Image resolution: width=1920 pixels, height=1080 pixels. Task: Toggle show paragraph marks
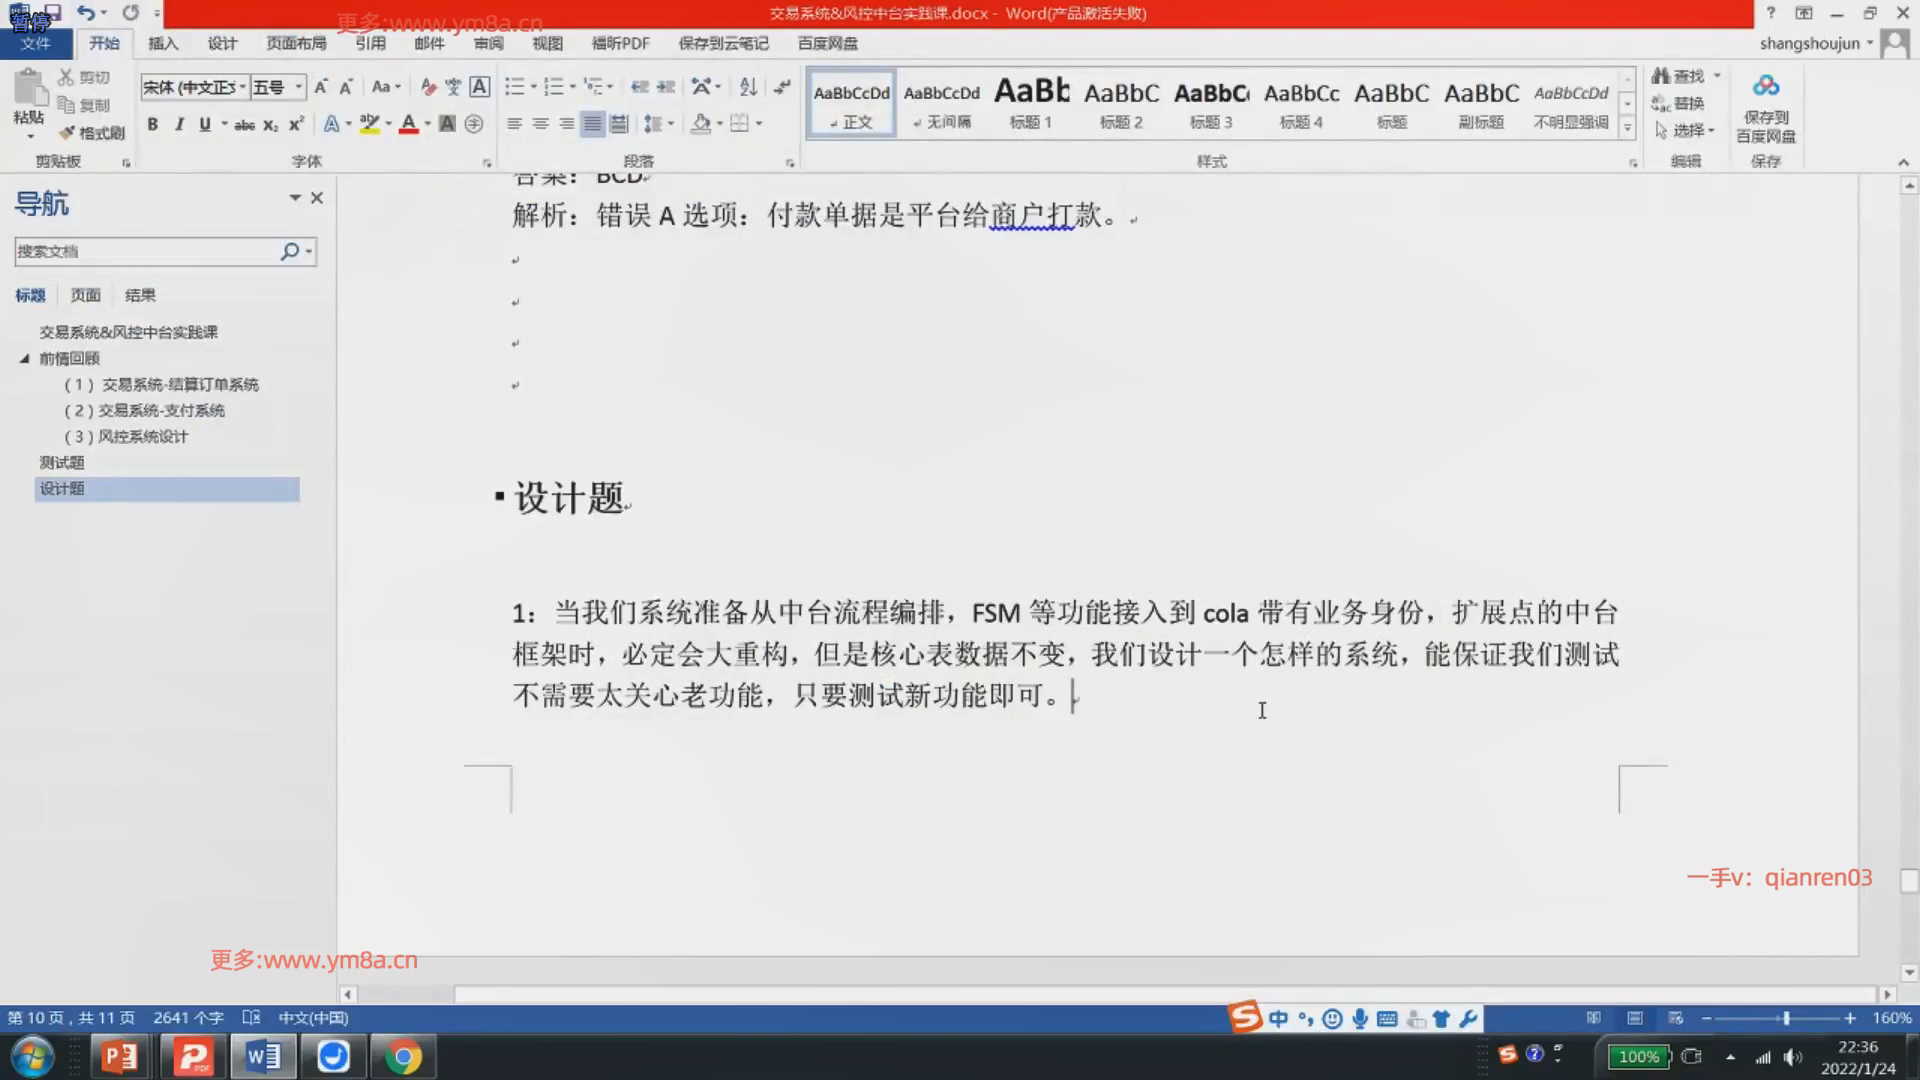(782, 87)
